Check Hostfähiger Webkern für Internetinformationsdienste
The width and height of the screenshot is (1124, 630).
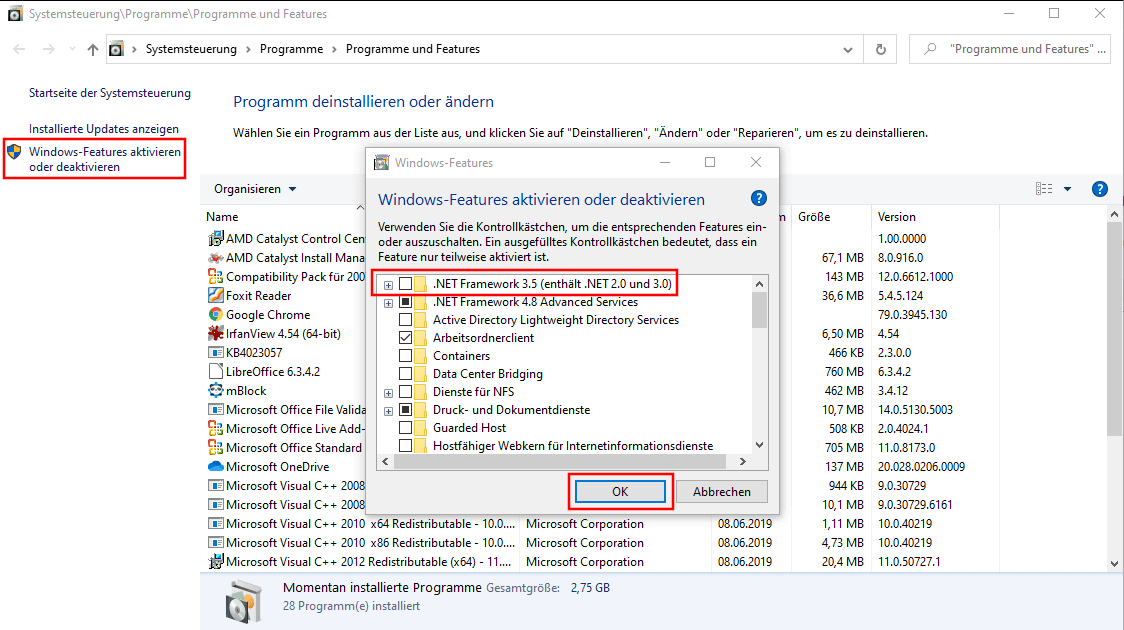click(406, 446)
